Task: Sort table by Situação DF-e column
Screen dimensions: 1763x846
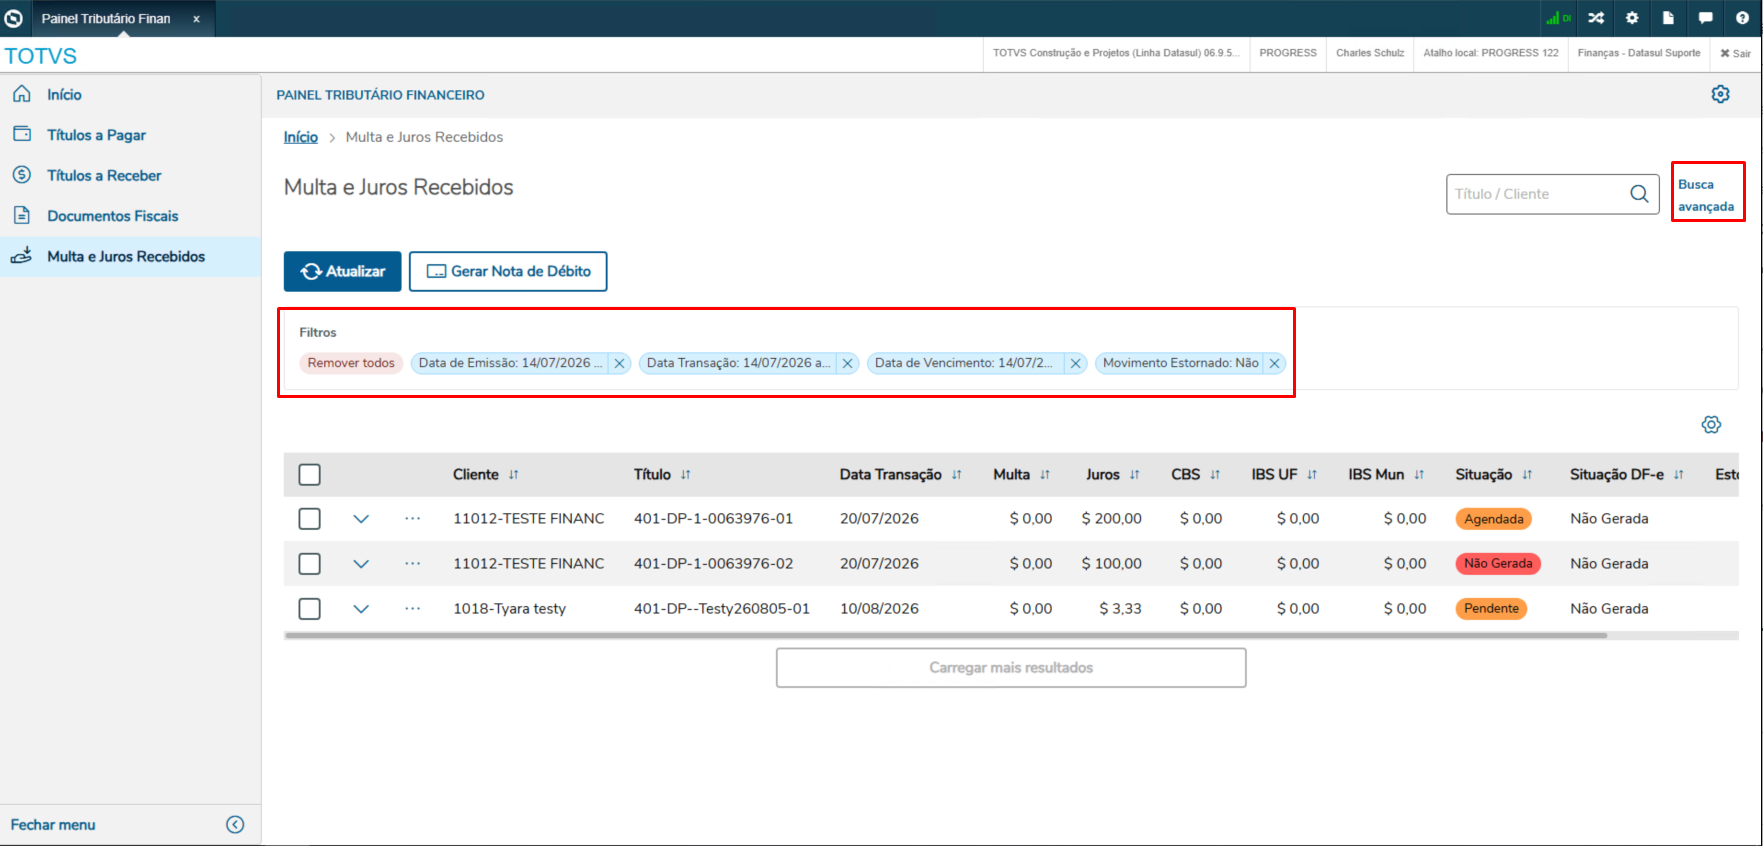Action: pyautogui.click(x=1679, y=475)
